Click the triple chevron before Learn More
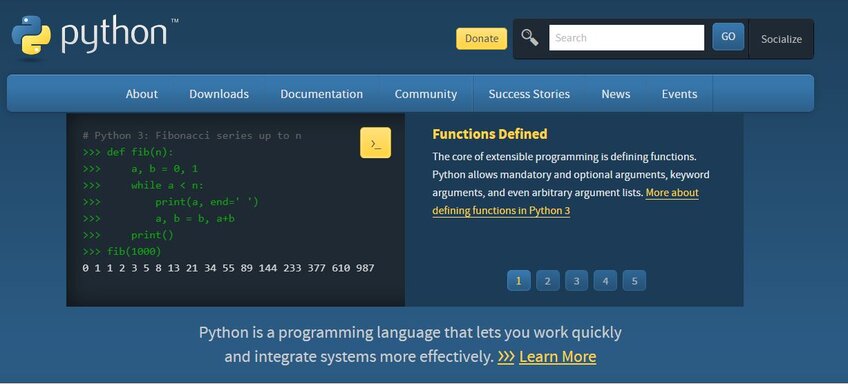The width and height of the screenshot is (848, 384). [x=506, y=357]
